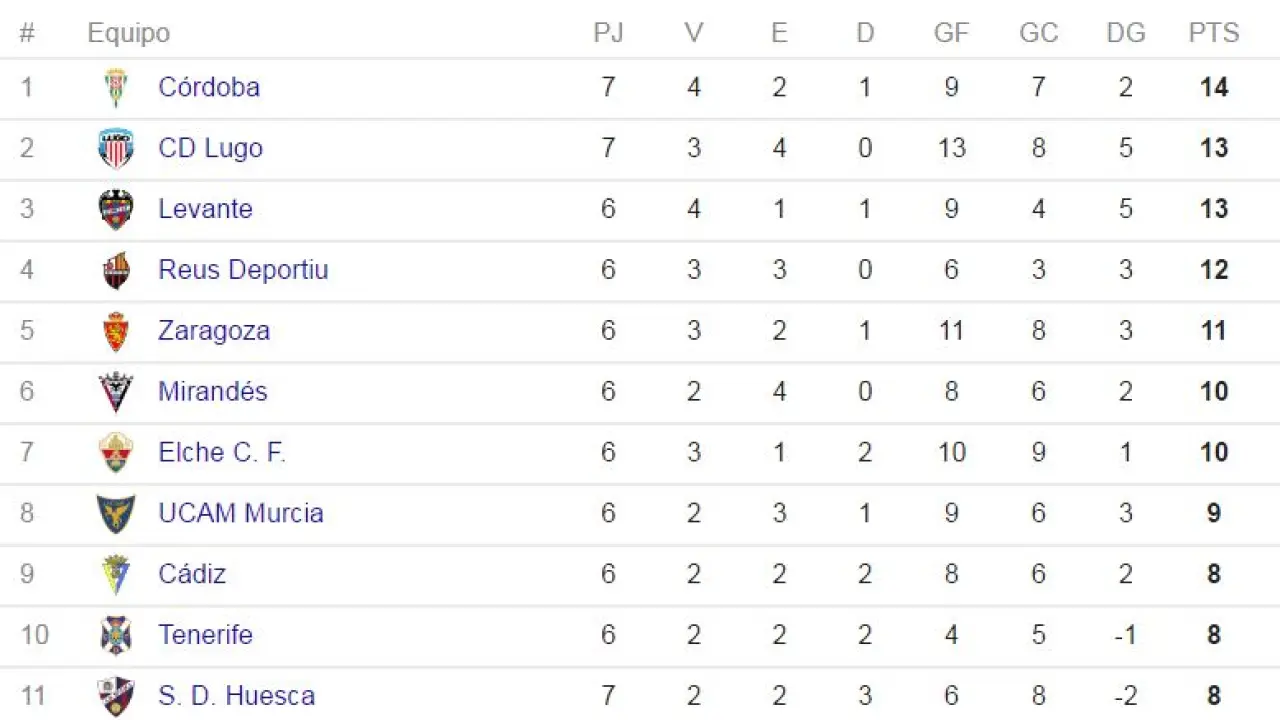Open the CD Lugo team link
This screenshot has width=1280, height=720.
tap(210, 148)
